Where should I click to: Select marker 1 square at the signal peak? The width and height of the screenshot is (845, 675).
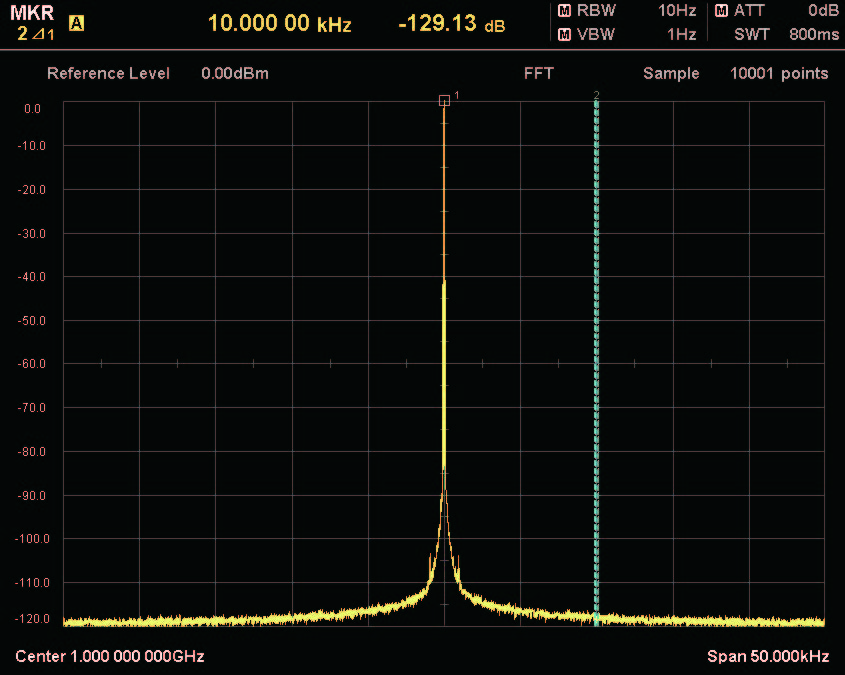click(x=444, y=100)
